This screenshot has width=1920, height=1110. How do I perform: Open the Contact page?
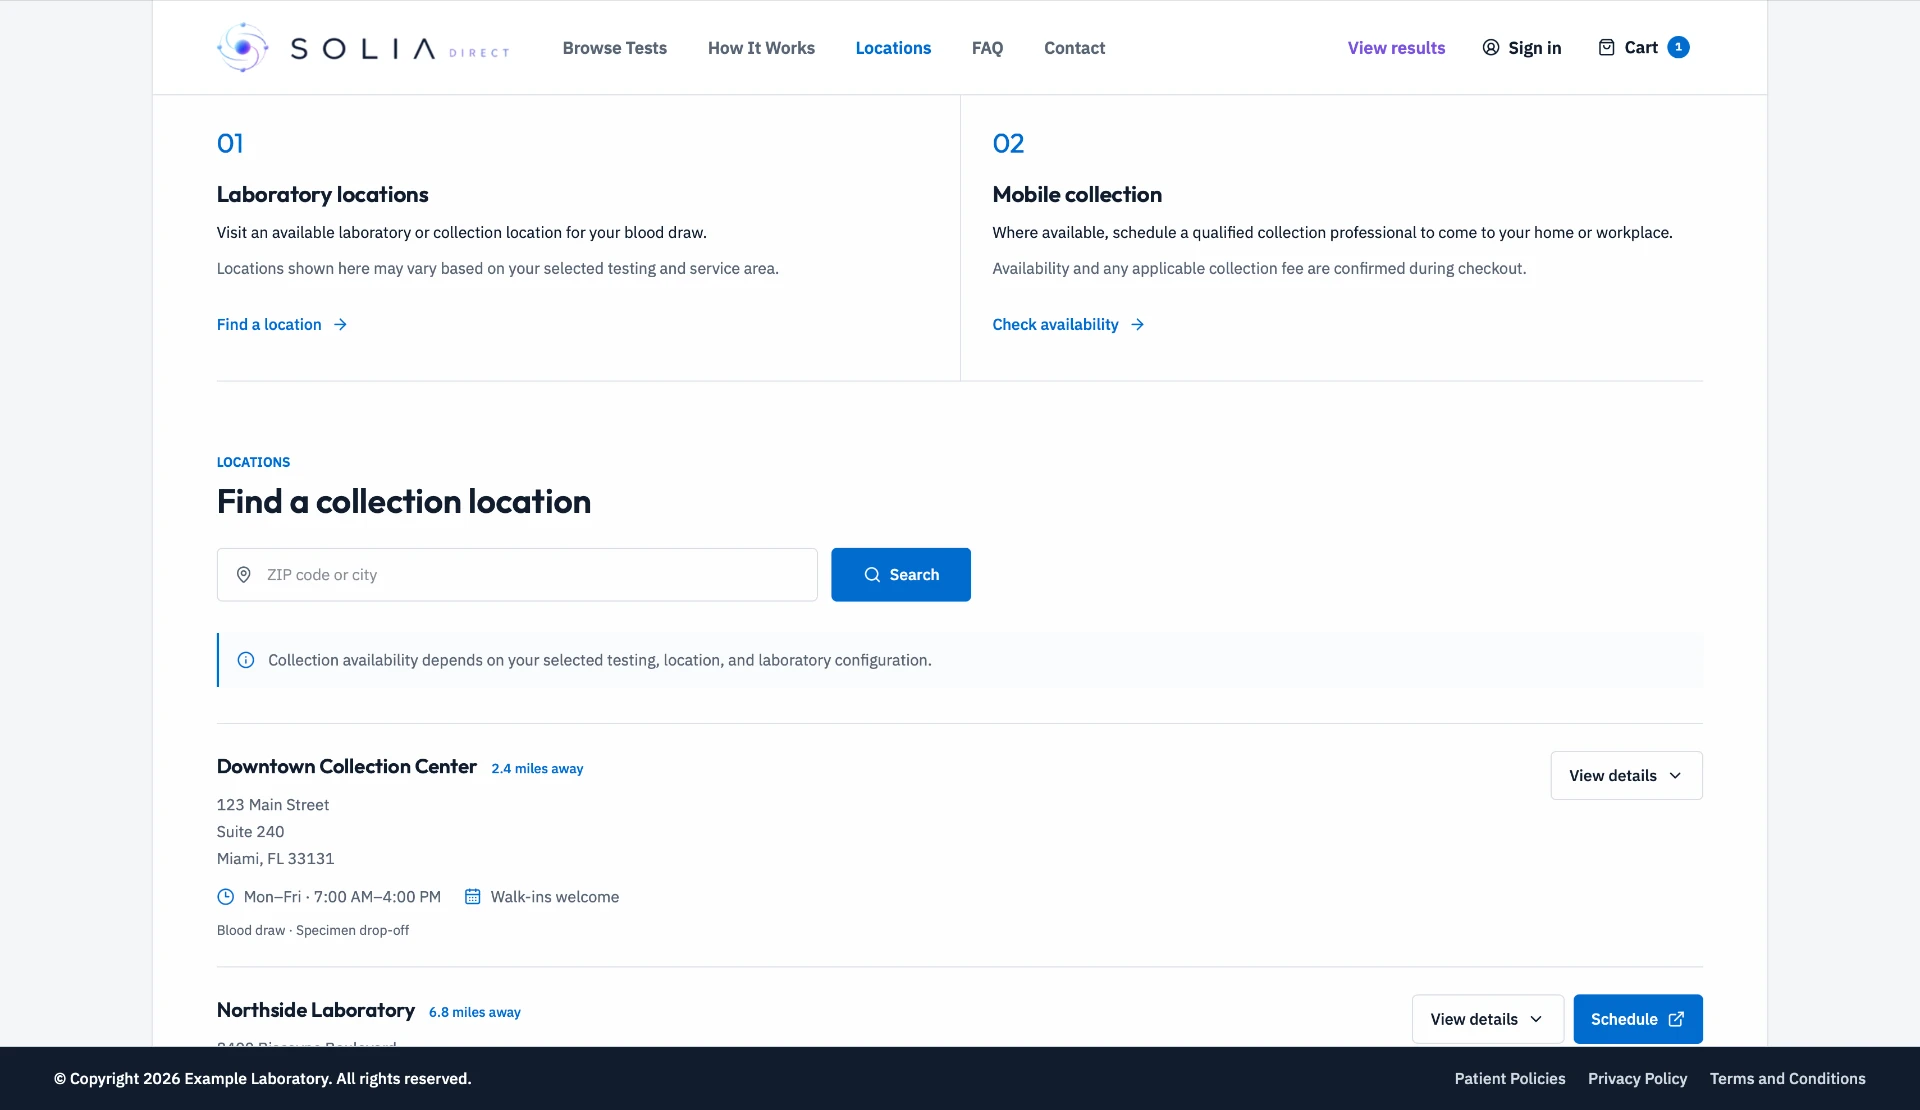point(1074,48)
